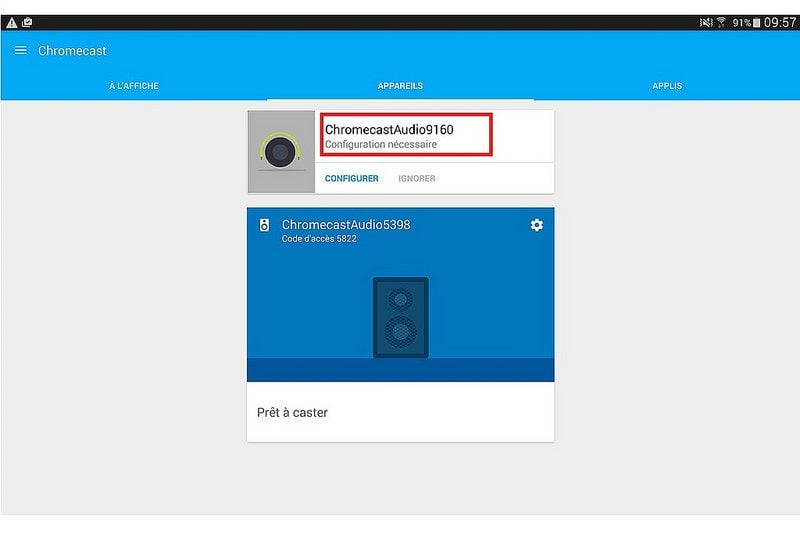Tap the Wi-Fi signal icon in status bar
Screen dimensions: 800x534
click(722, 22)
